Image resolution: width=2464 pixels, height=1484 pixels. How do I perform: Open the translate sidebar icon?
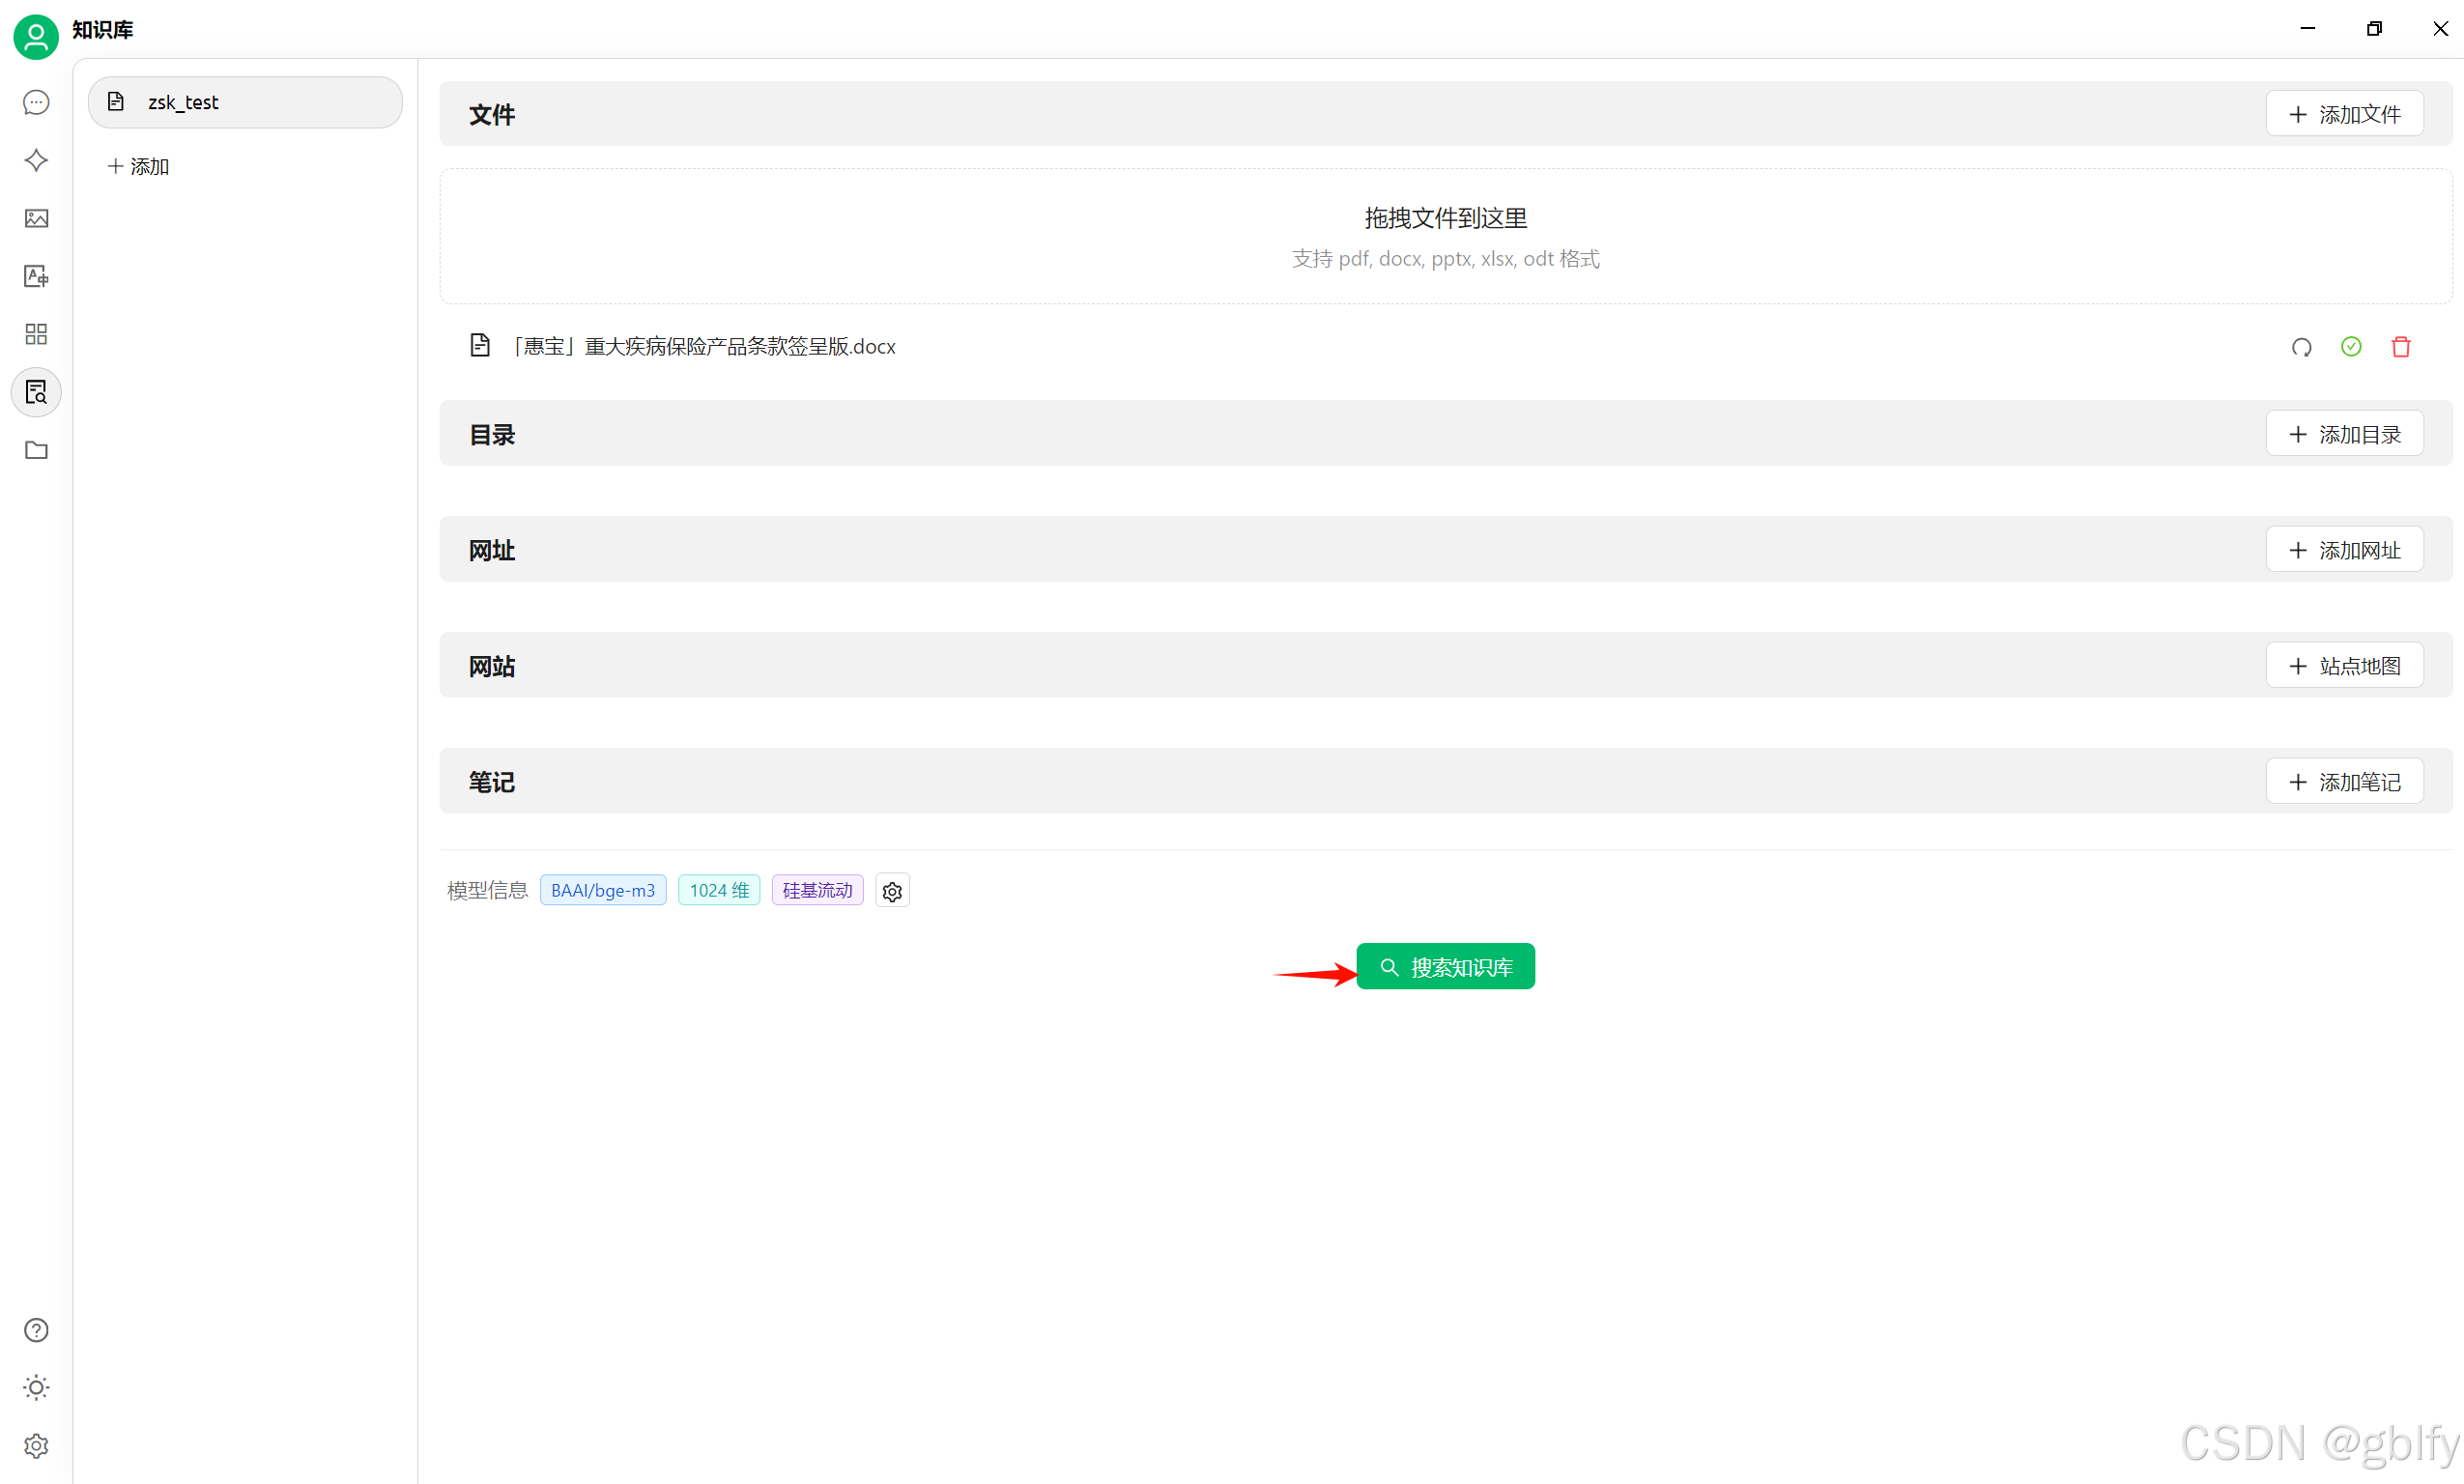(x=36, y=276)
